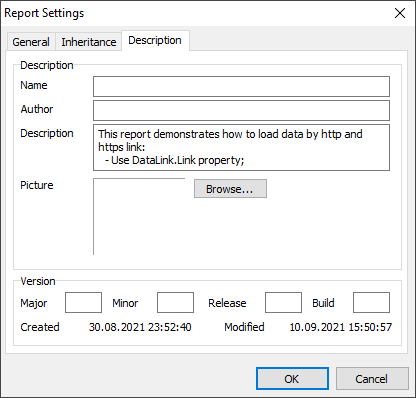Dismiss the dialog with Cancel
The height and width of the screenshot is (398, 416).
(x=372, y=379)
